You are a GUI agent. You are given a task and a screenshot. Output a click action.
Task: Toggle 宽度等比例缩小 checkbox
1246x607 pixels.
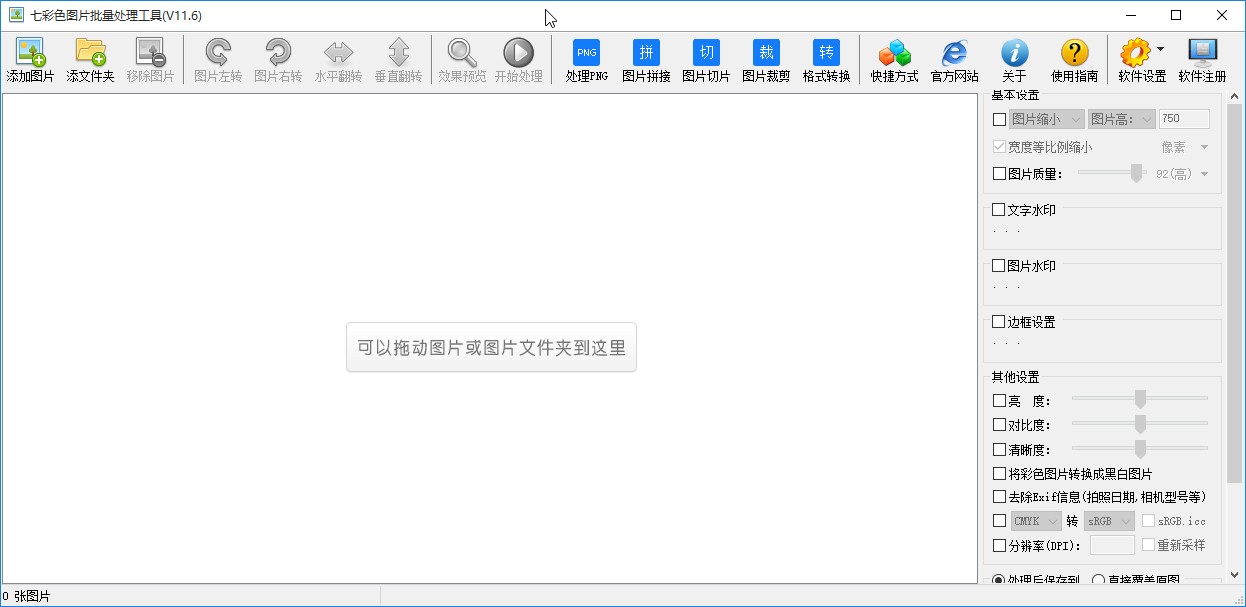(x=999, y=147)
